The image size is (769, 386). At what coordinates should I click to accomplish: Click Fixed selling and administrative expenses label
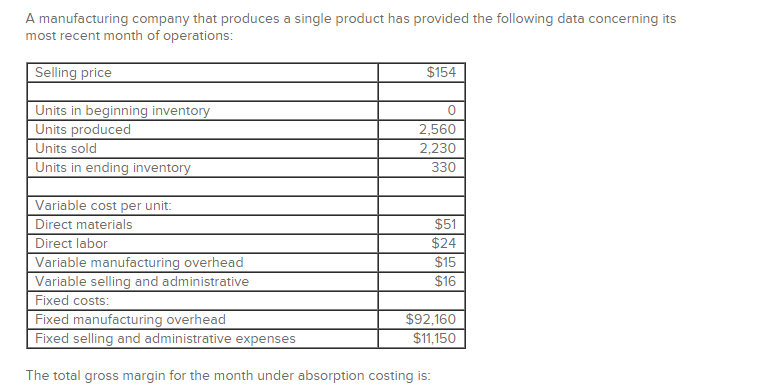click(x=165, y=338)
